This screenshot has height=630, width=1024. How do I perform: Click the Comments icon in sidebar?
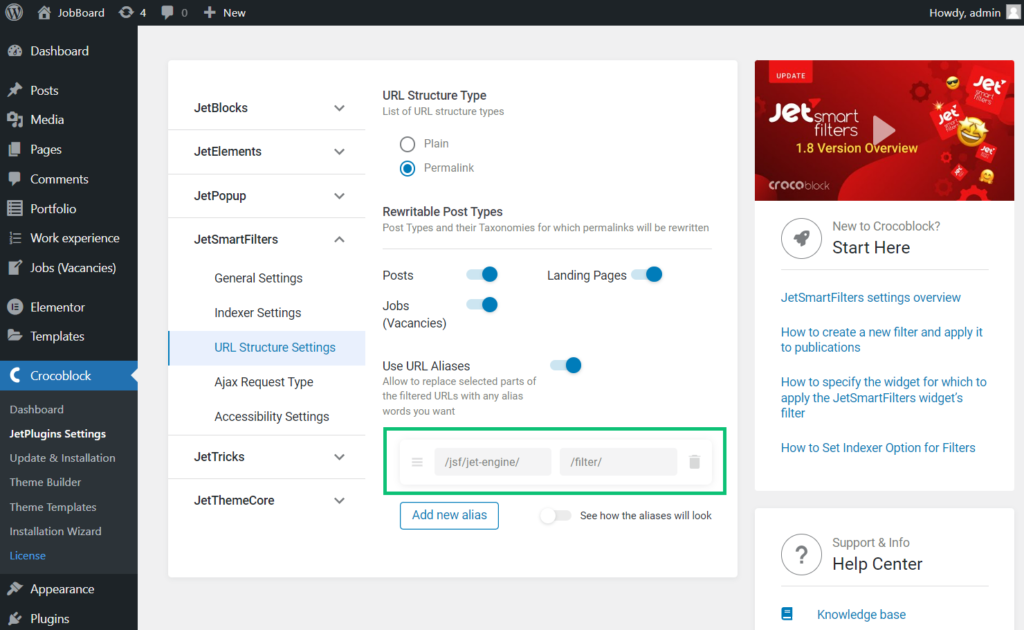(x=15, y=179)
